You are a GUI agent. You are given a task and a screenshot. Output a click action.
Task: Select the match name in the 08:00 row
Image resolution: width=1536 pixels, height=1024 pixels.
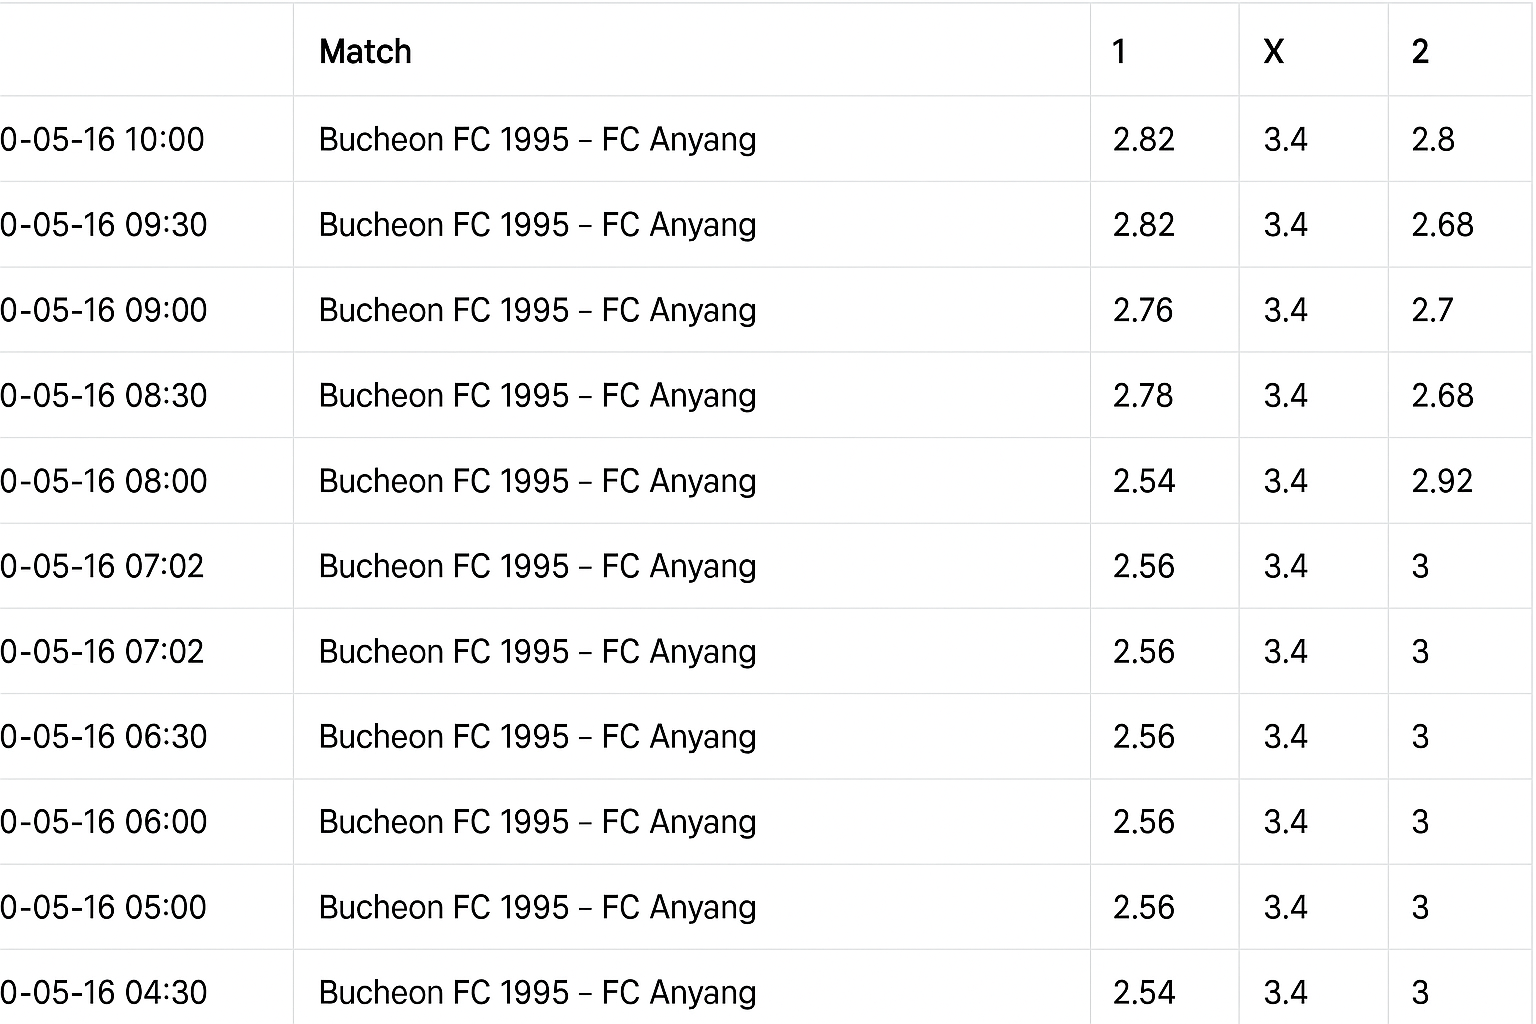tap(537, 481)
